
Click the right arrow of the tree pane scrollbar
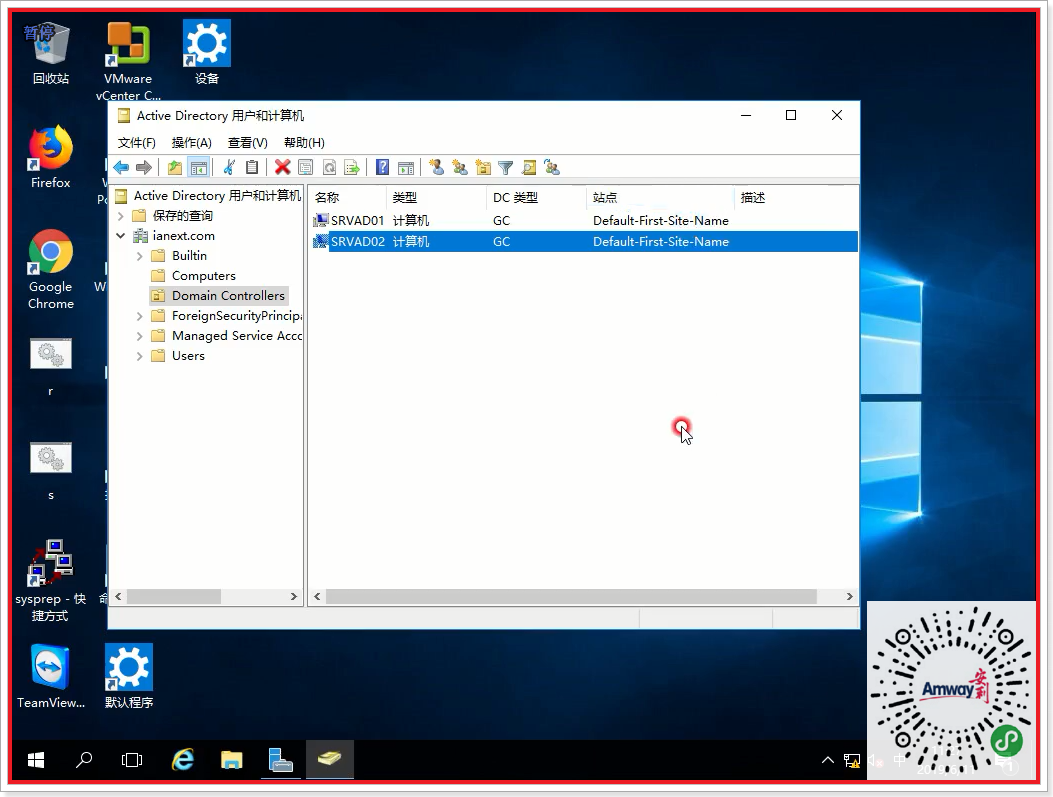tap(293, 596)
